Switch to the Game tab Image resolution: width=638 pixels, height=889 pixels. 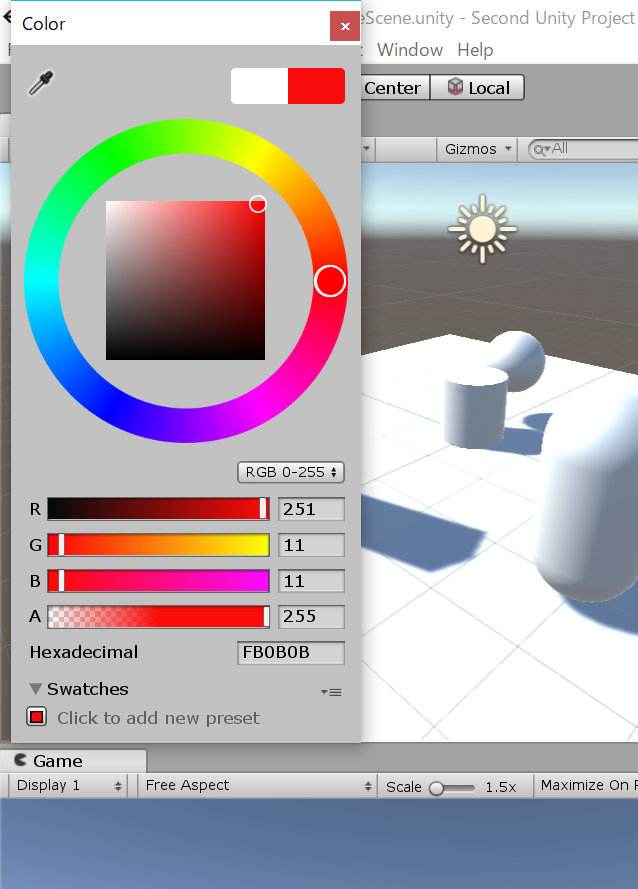pyautogui.click(x=58, y=761)
